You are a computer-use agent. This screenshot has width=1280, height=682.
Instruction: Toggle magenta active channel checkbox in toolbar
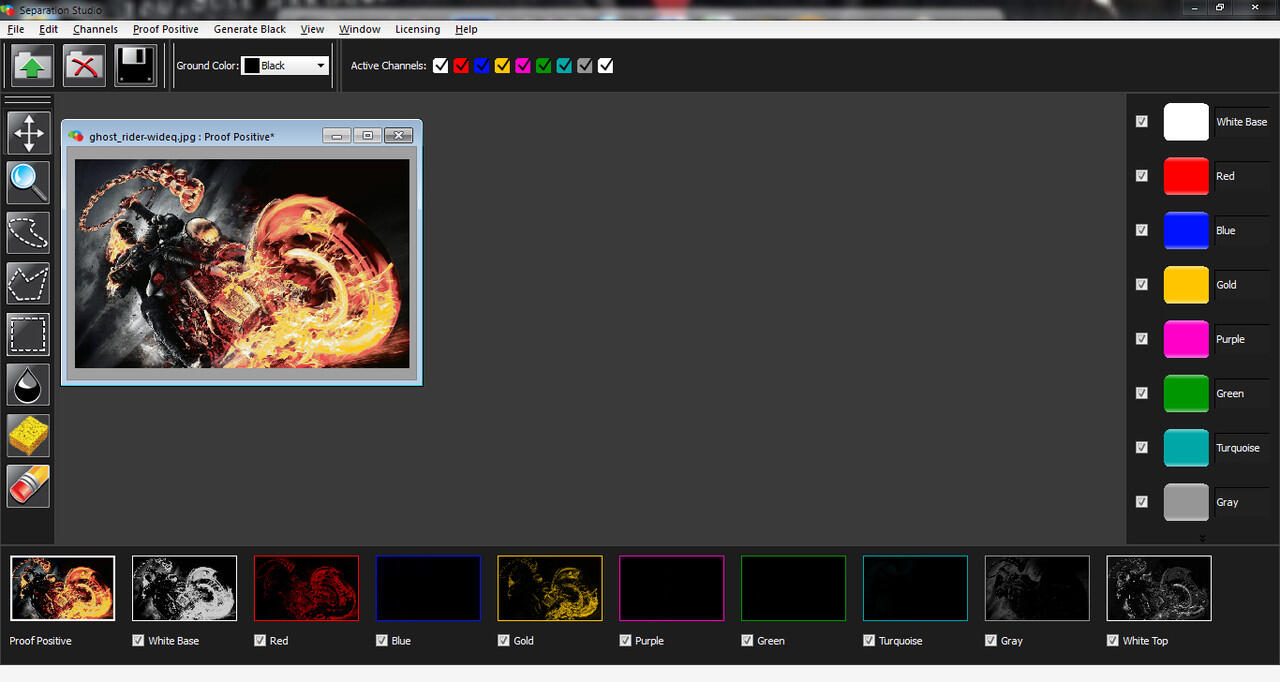coord(523,66)
